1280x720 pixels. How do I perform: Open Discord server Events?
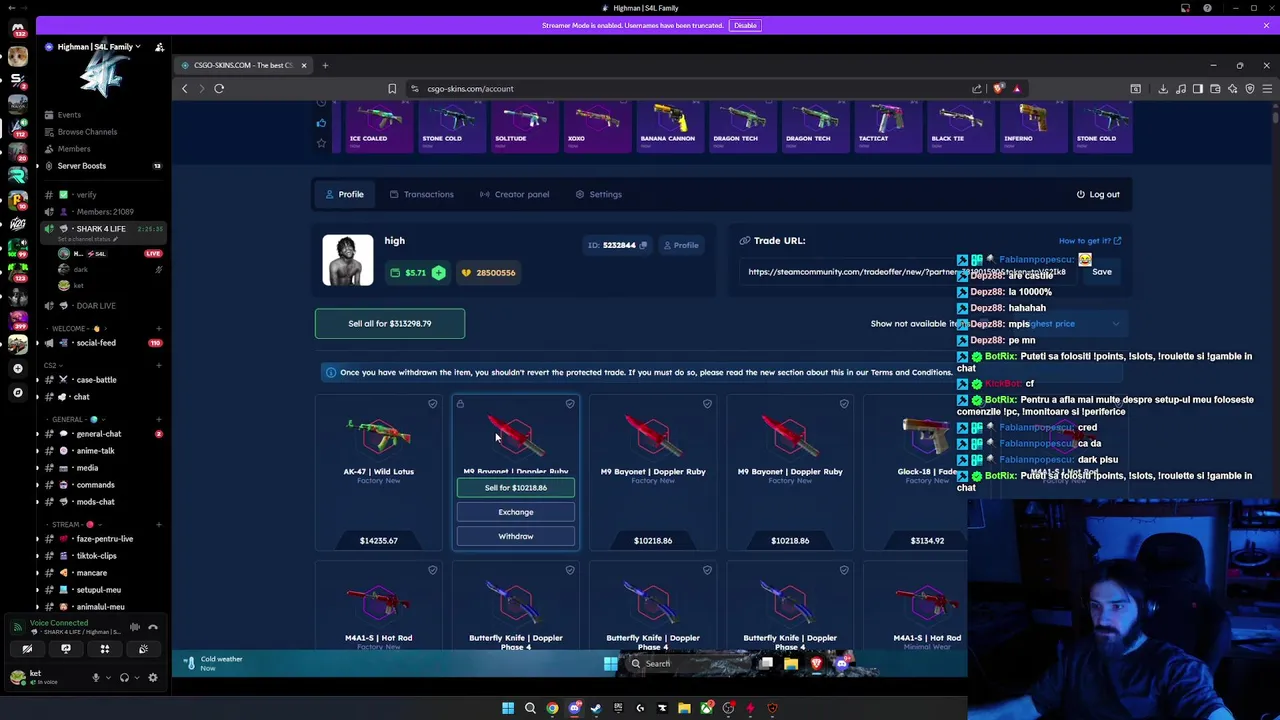click(69, 115)
